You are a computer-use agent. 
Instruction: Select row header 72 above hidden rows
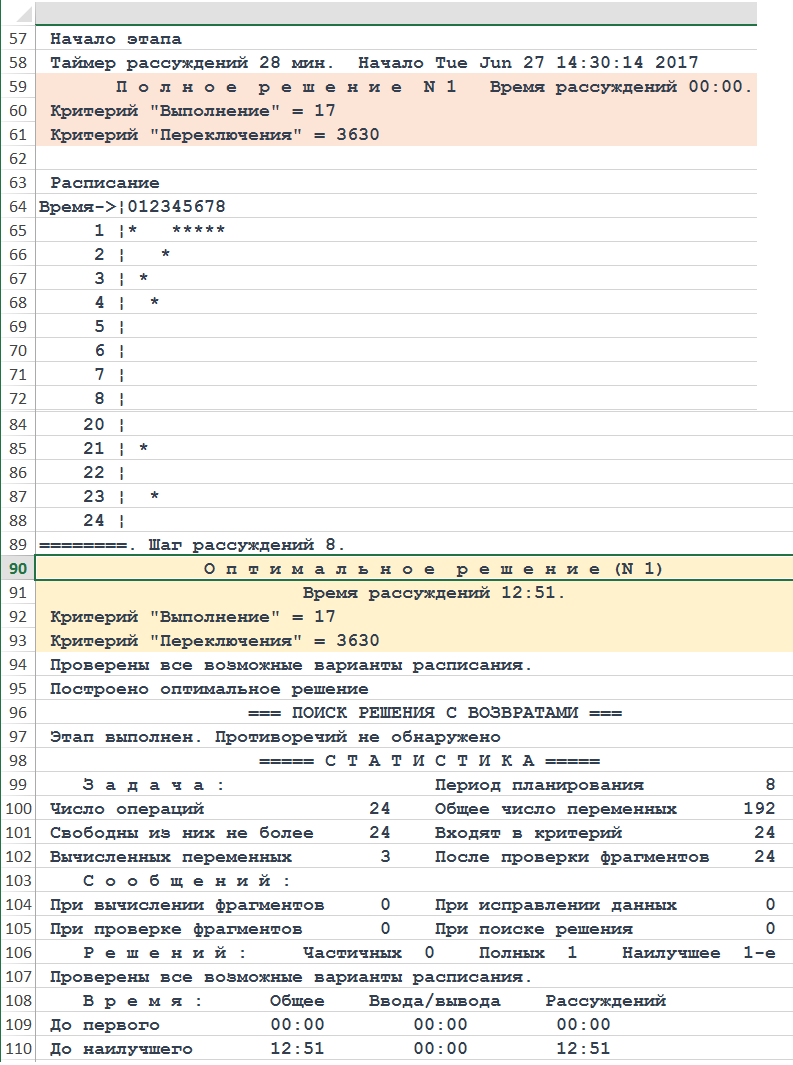pyautogui.click(x=17, y=399)
